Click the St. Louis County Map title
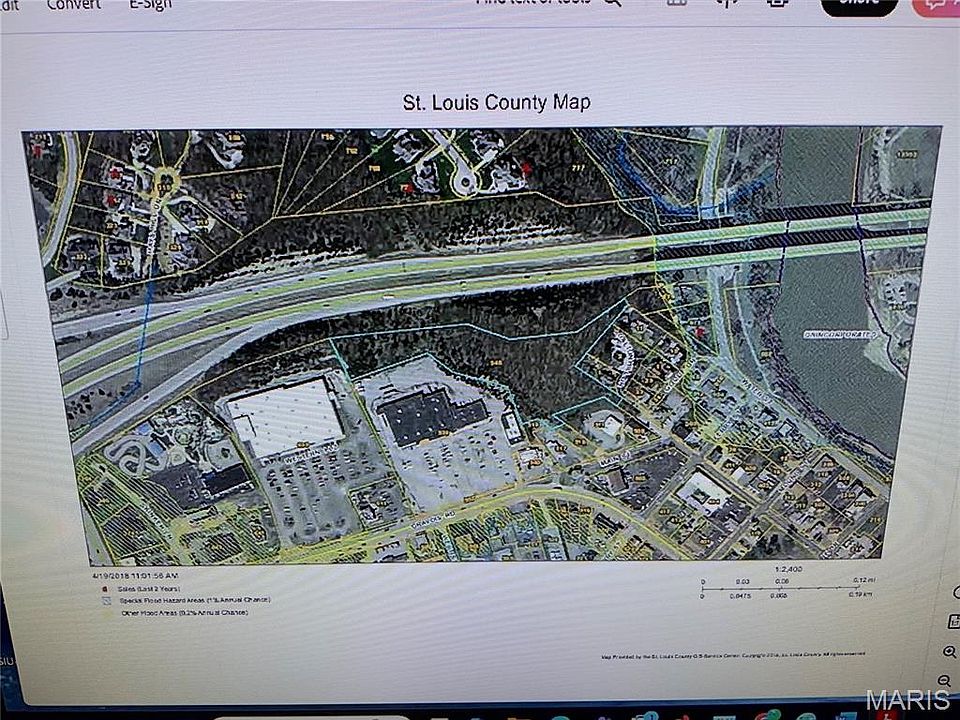 [496, 102]
